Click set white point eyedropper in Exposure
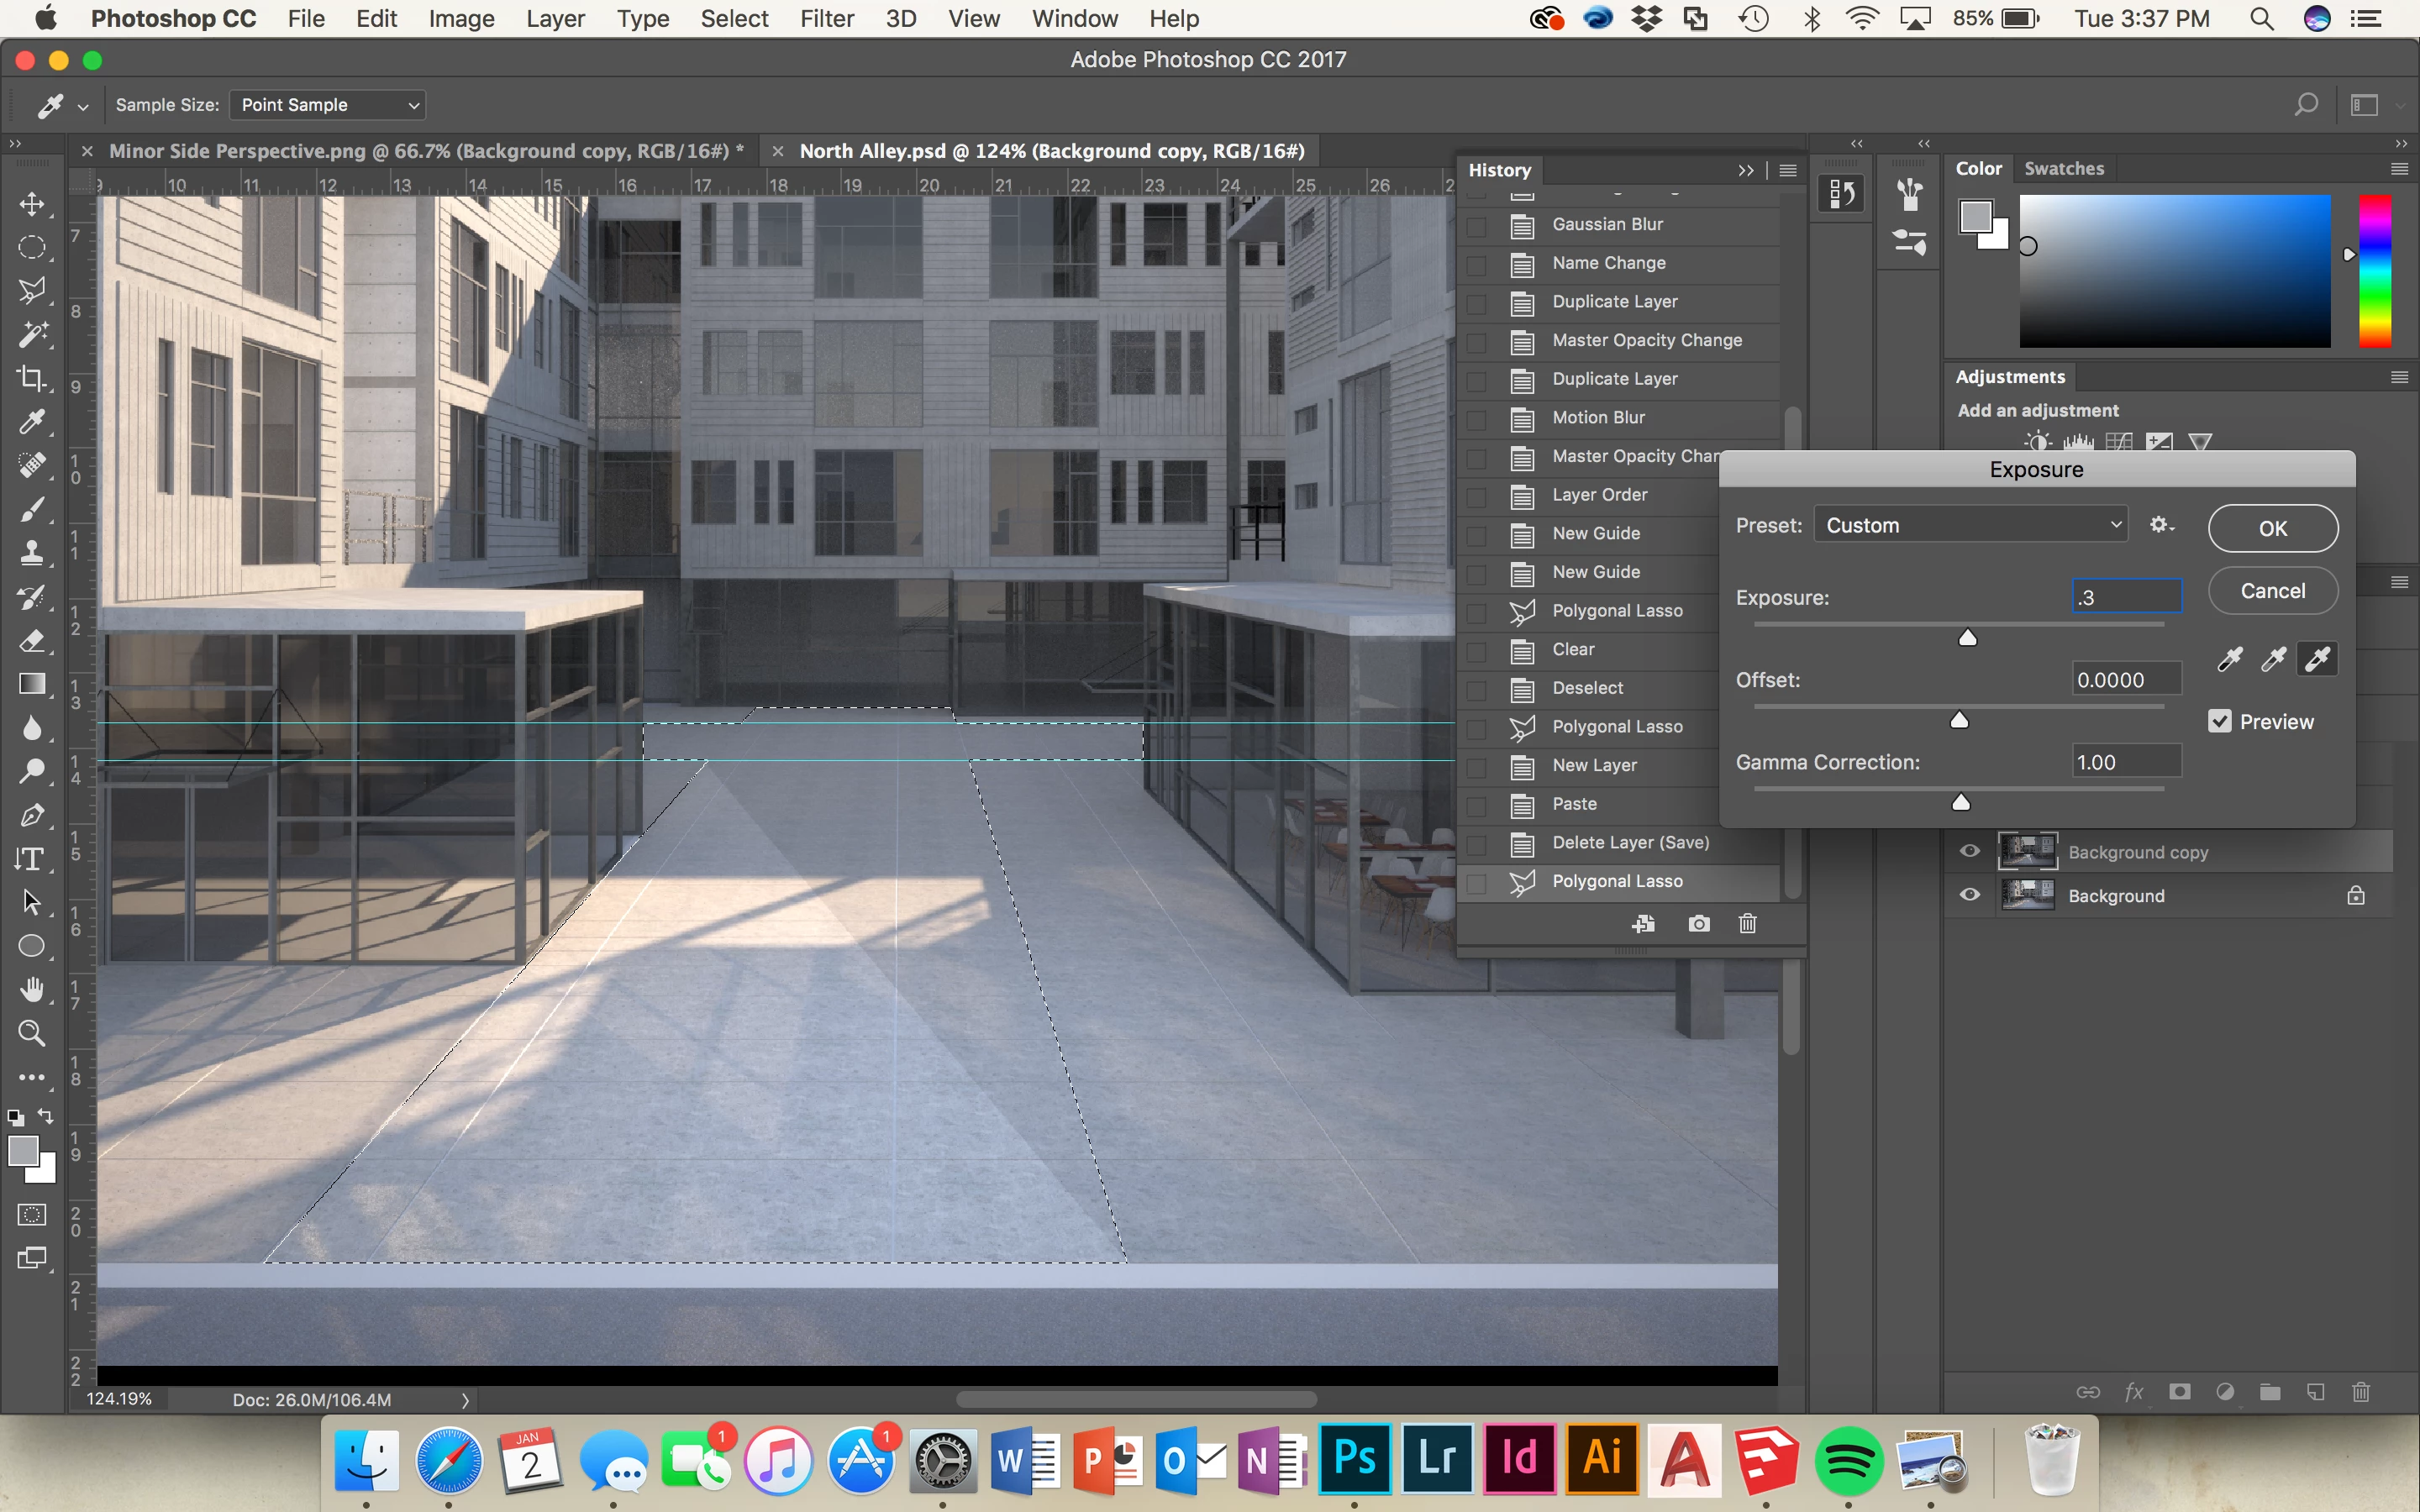Screen dimensions: 2420x1512 coord(2317,659)
